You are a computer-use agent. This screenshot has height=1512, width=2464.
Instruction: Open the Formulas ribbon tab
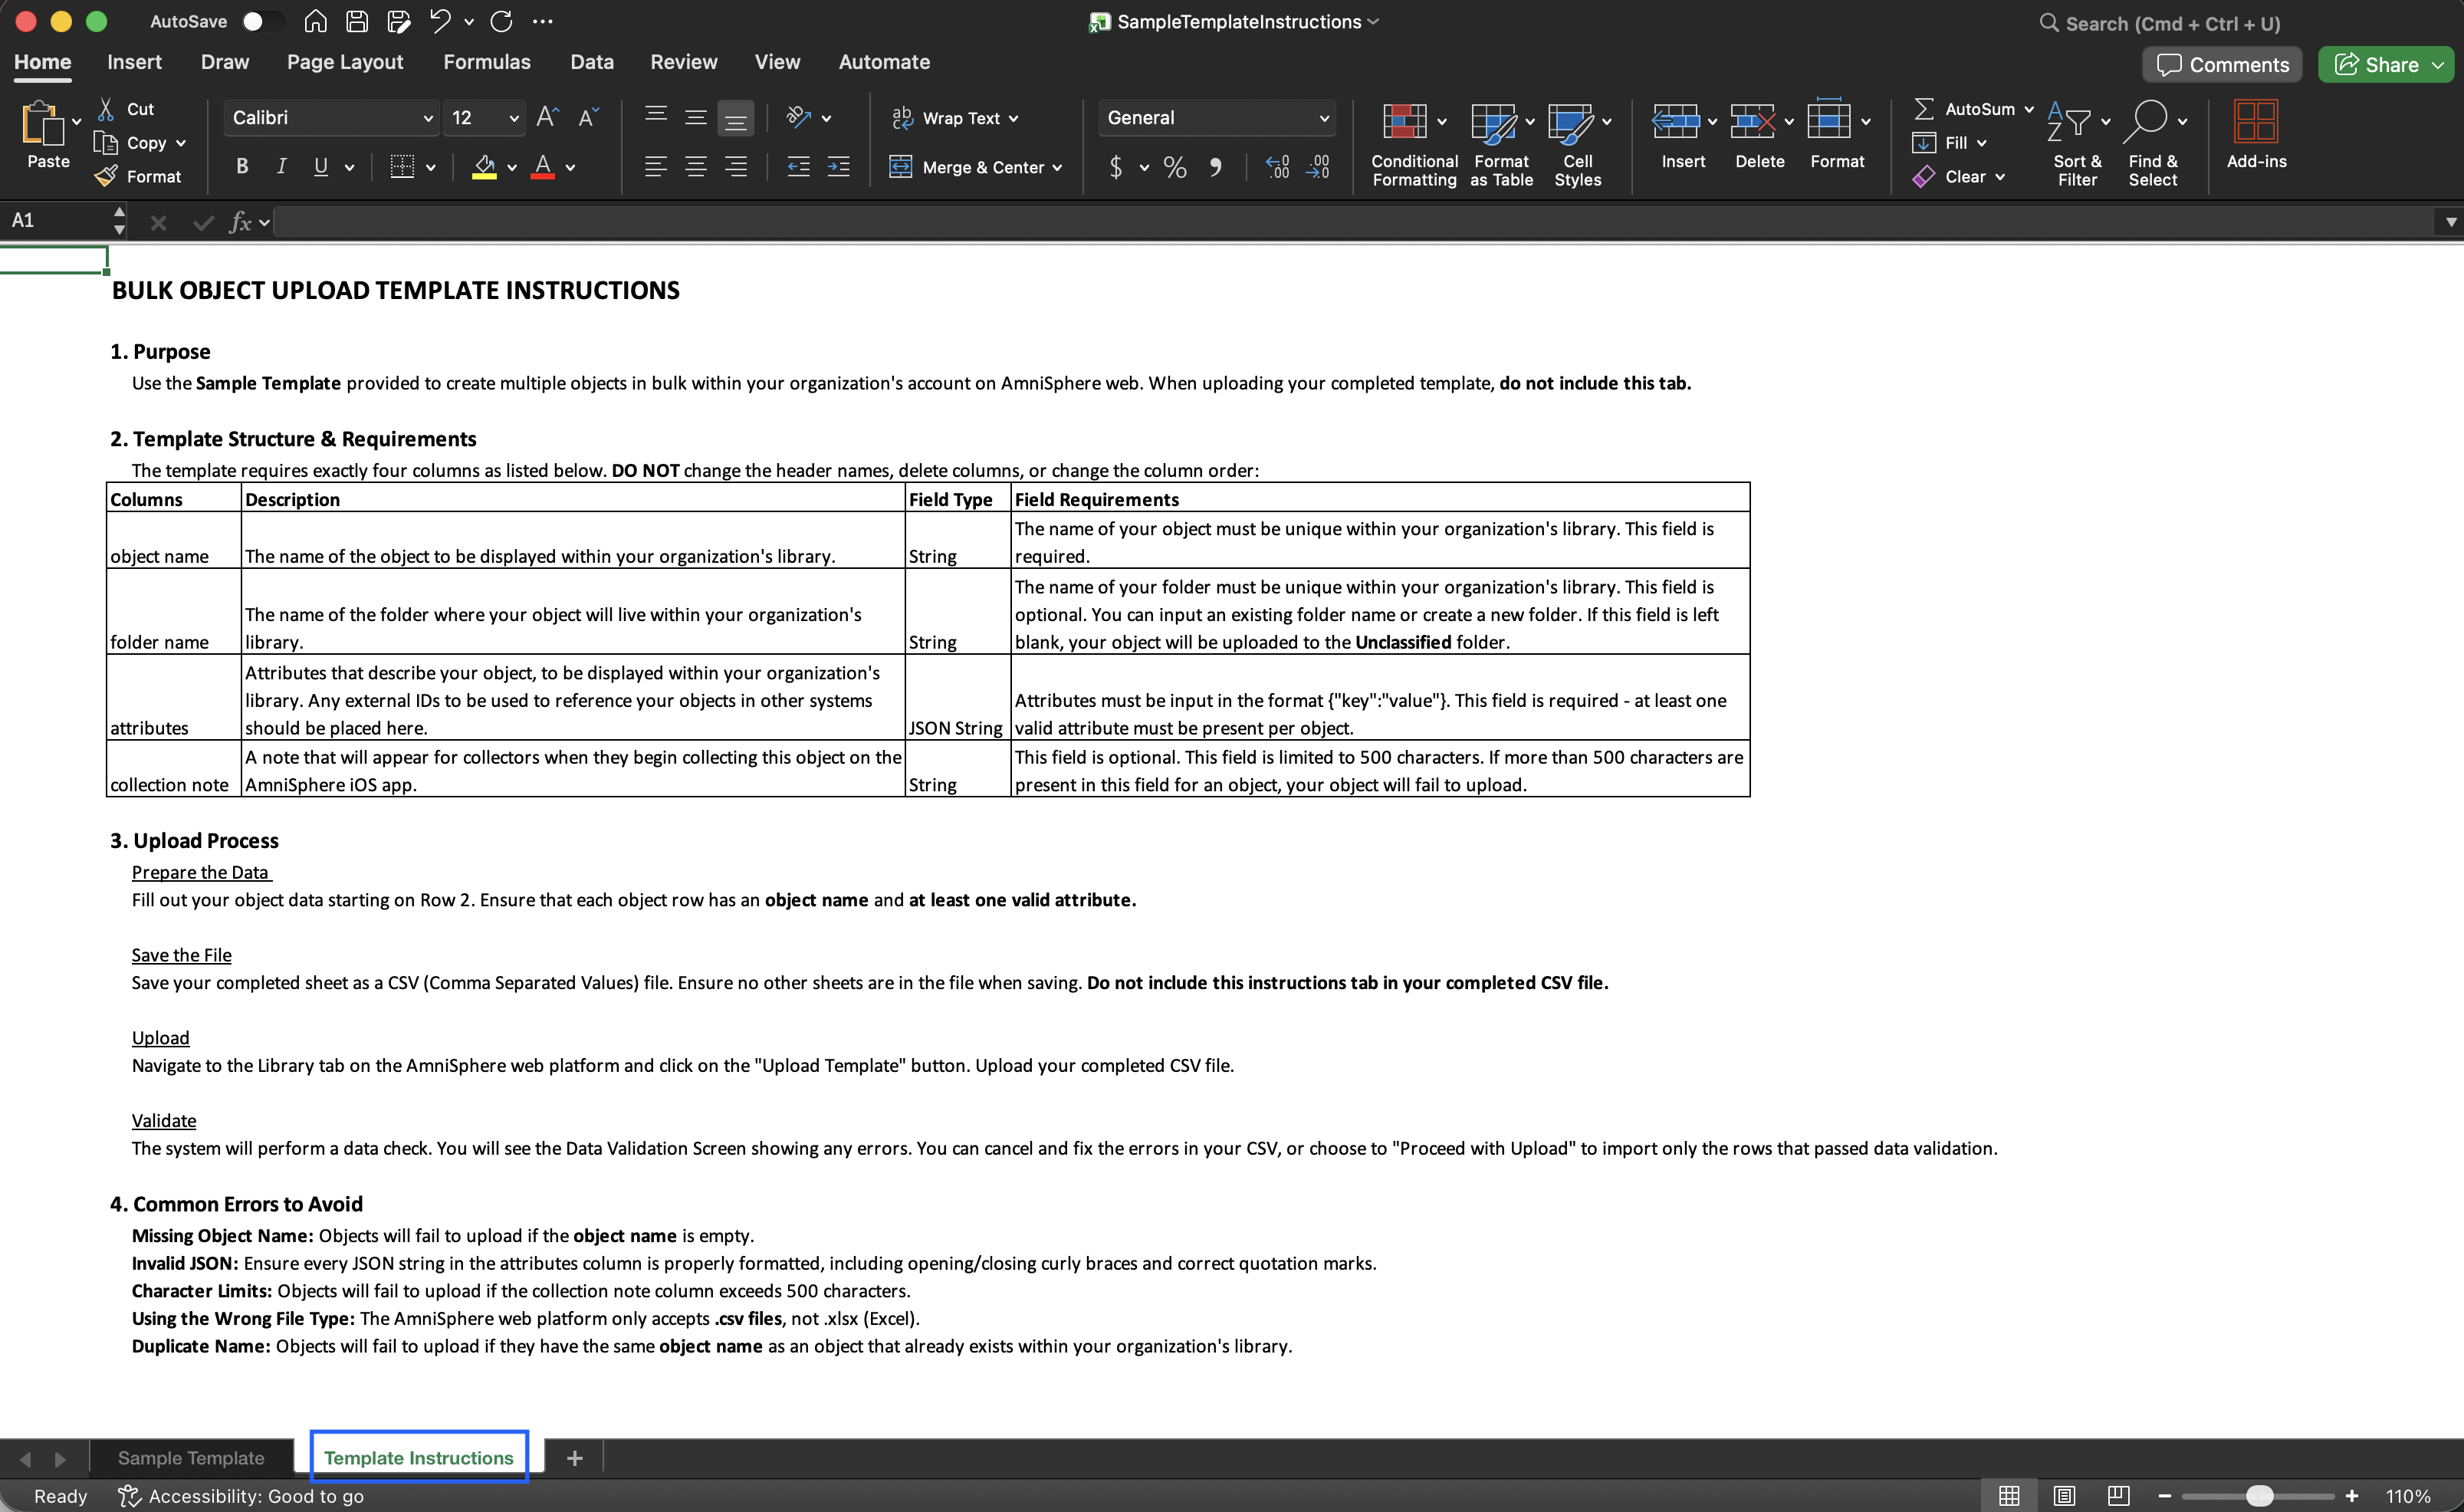[487, 62]
